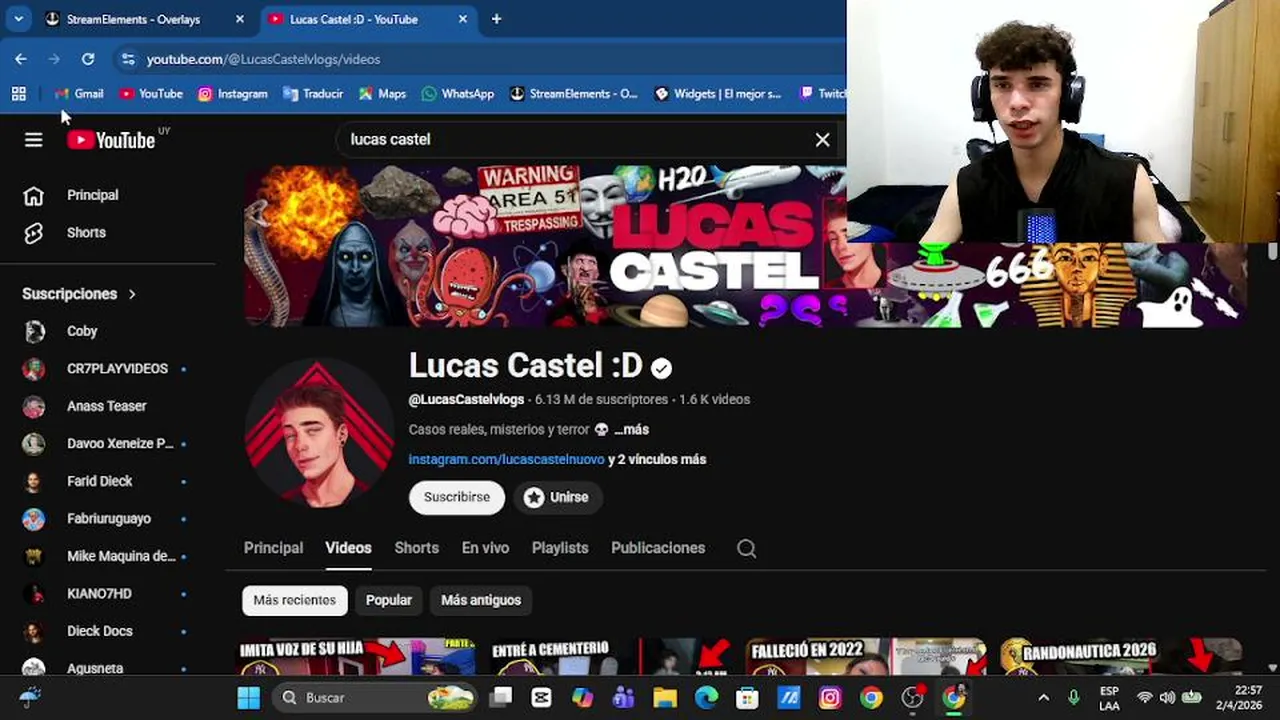Image resolution: width=1280 pixels, height=720 pixels.
Task: Open a new browser tab
Action: click(x=496, y=19)
